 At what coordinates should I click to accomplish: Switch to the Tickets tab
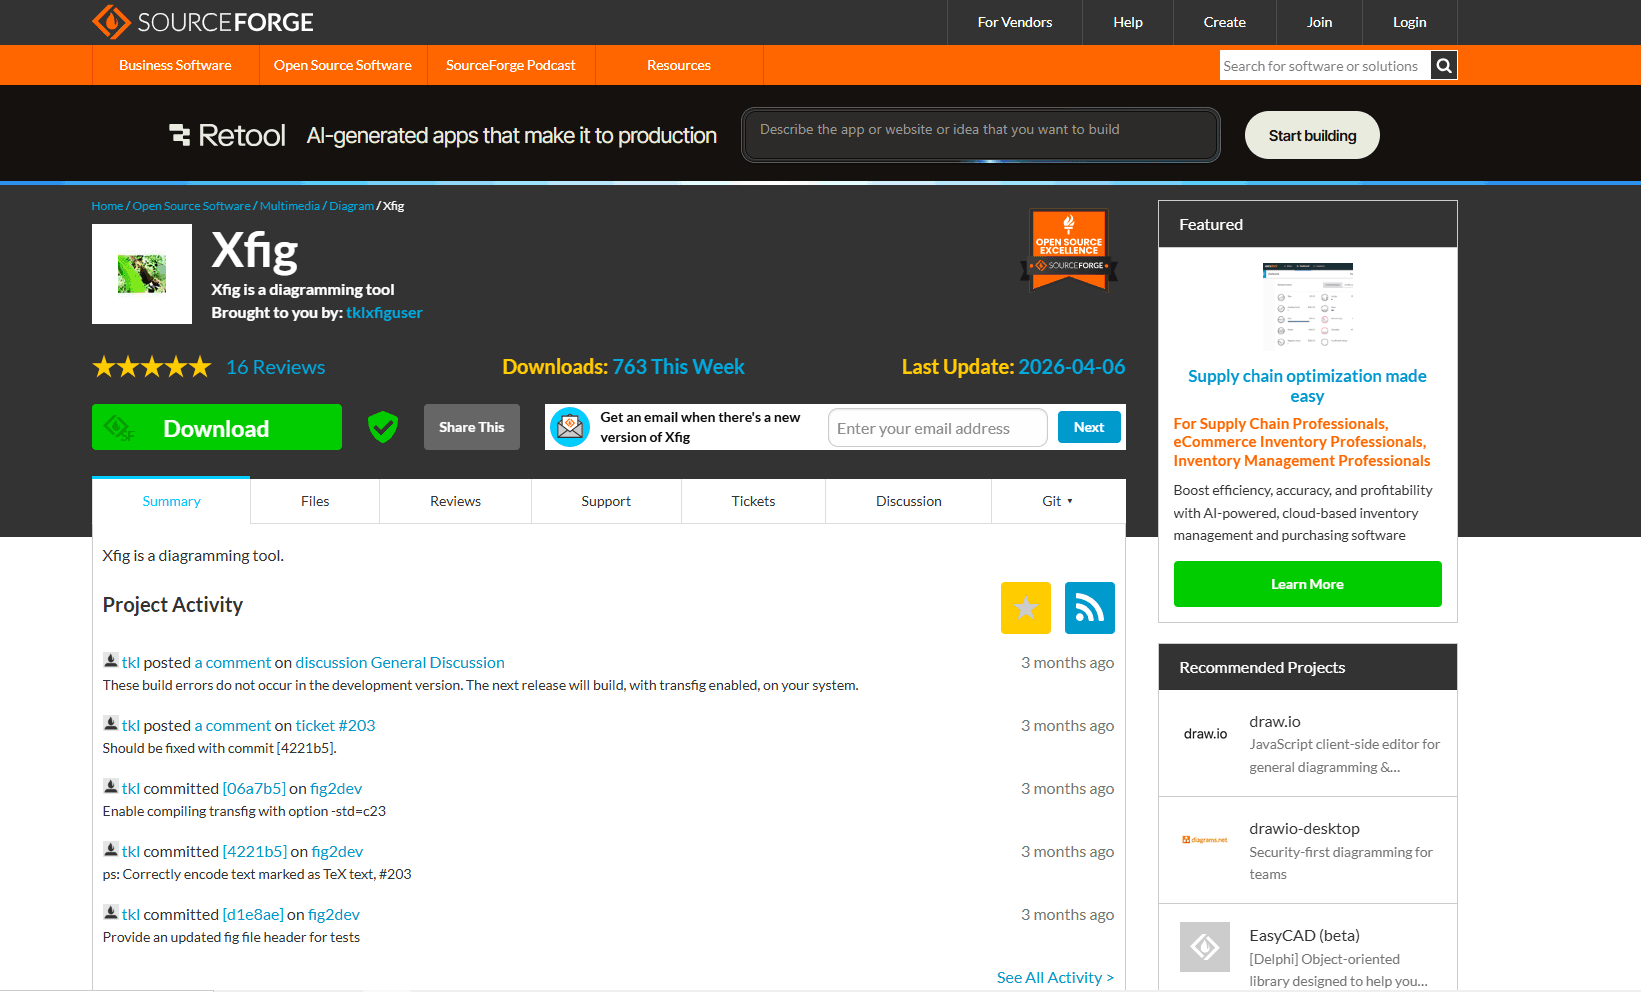coord(753,501)
